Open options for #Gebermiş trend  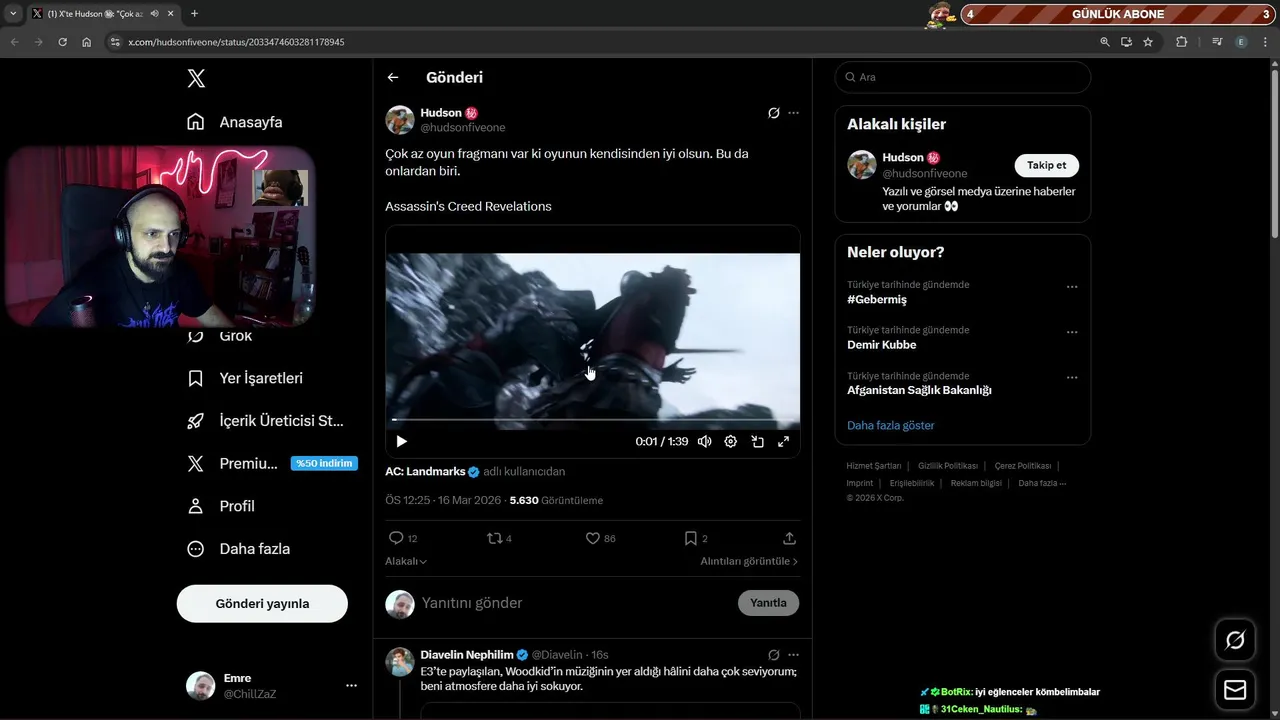pos(1072,287)
